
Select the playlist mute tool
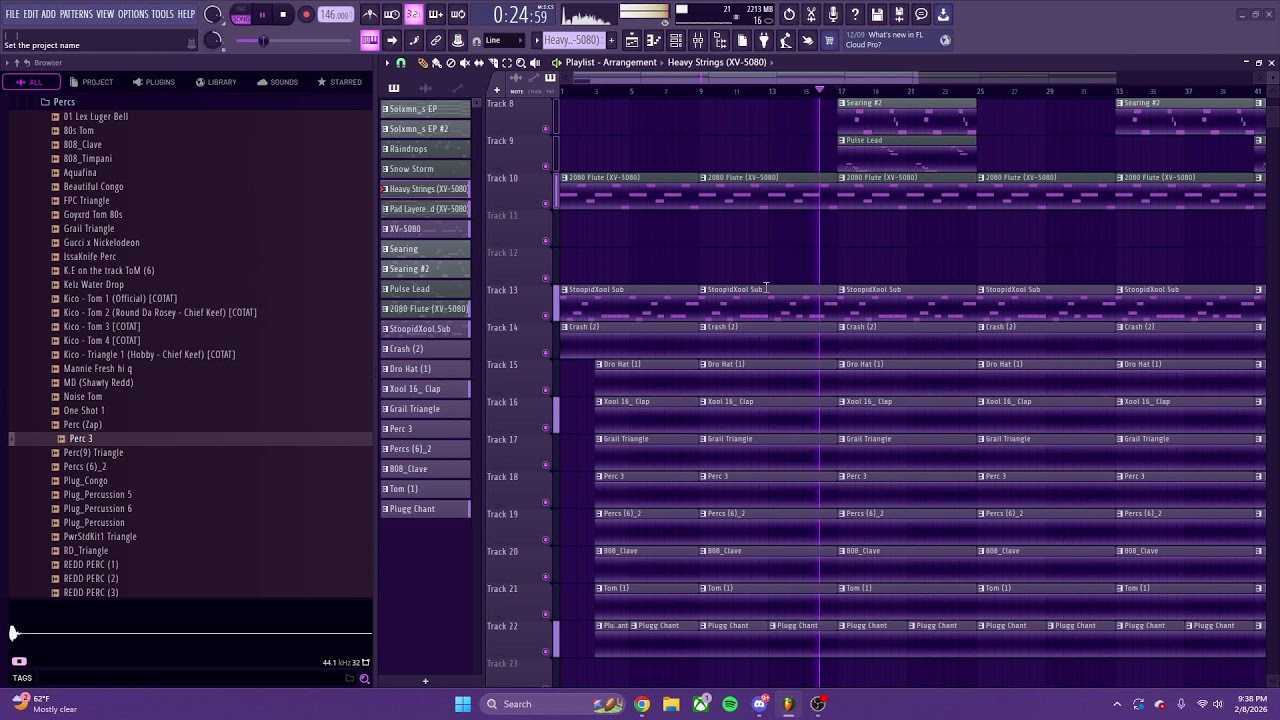coord(464,63)
